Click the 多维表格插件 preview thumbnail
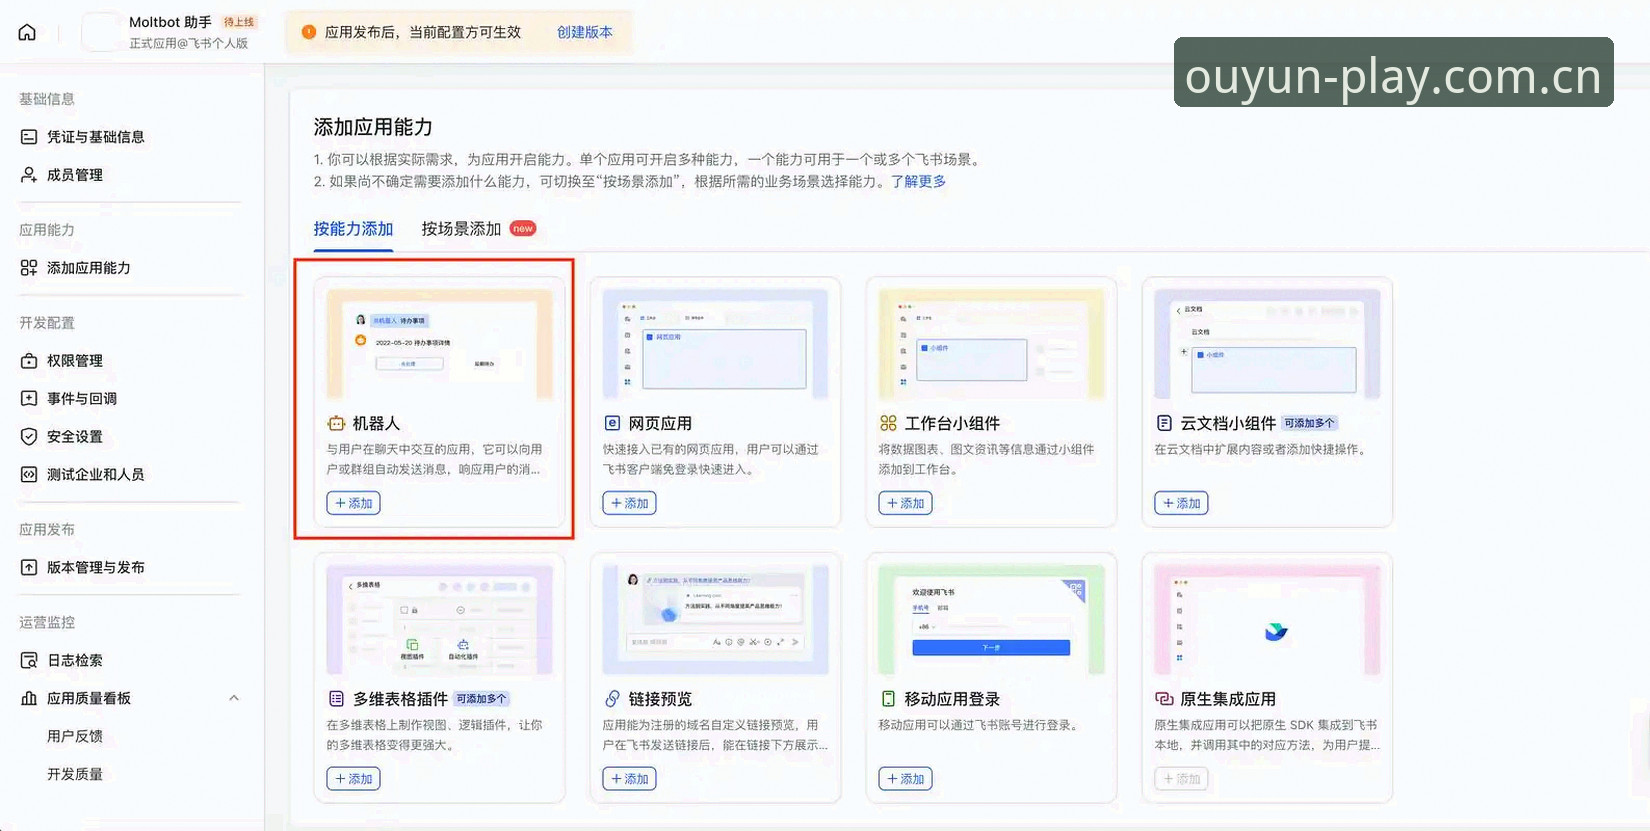 [x=440, y=620]
